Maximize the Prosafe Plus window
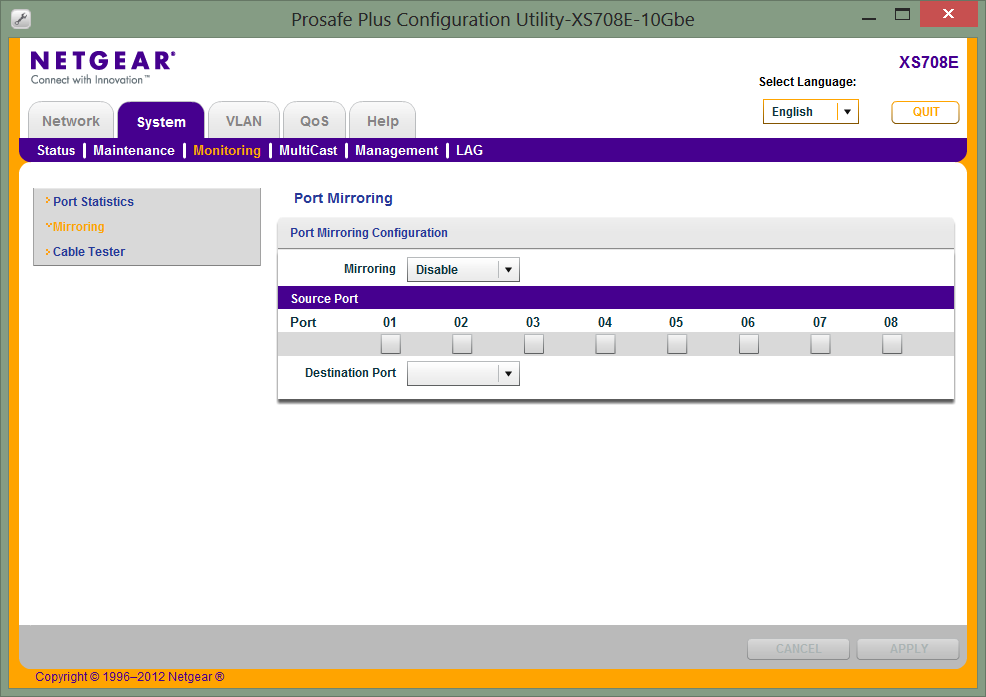The width and height of the screenshot is (986, 697). click(902, 14)
